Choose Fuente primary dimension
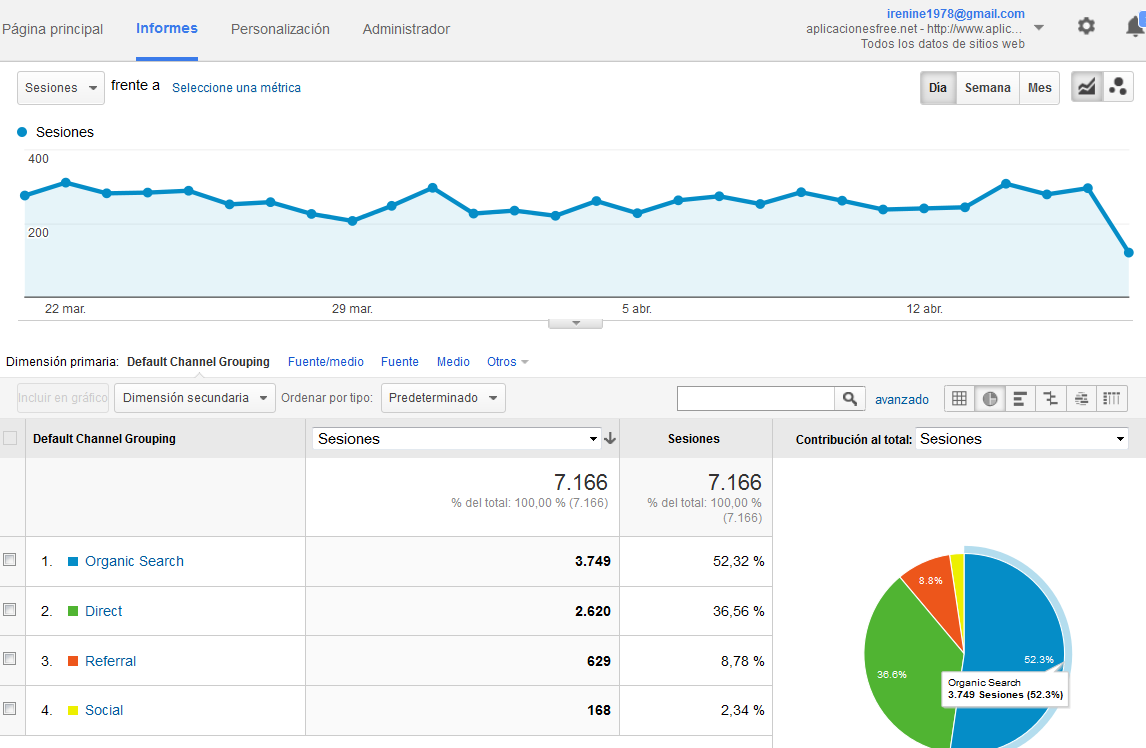The image size is (1146, 748). point(400,362)
